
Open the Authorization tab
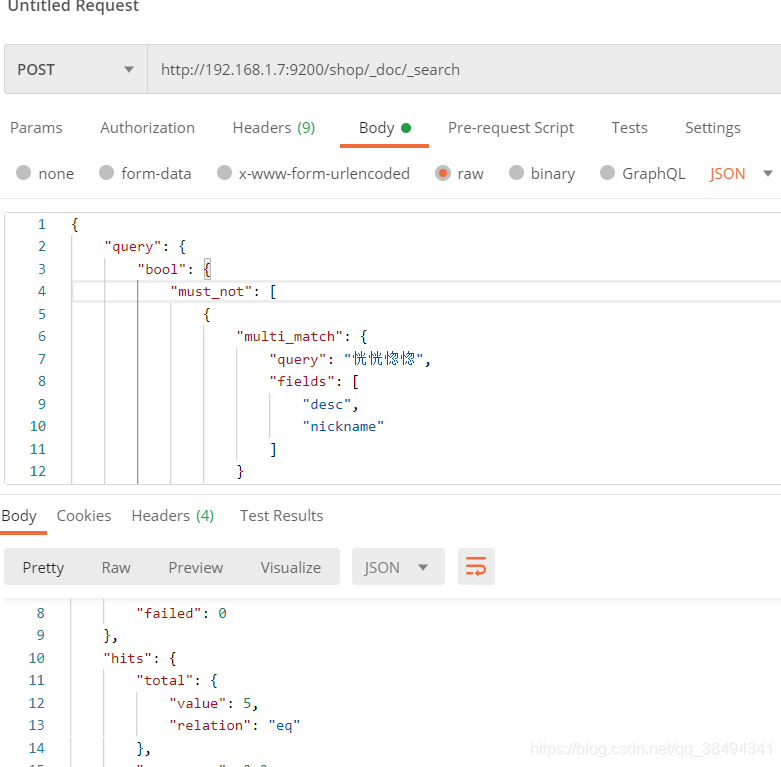(x=147, y=128)
